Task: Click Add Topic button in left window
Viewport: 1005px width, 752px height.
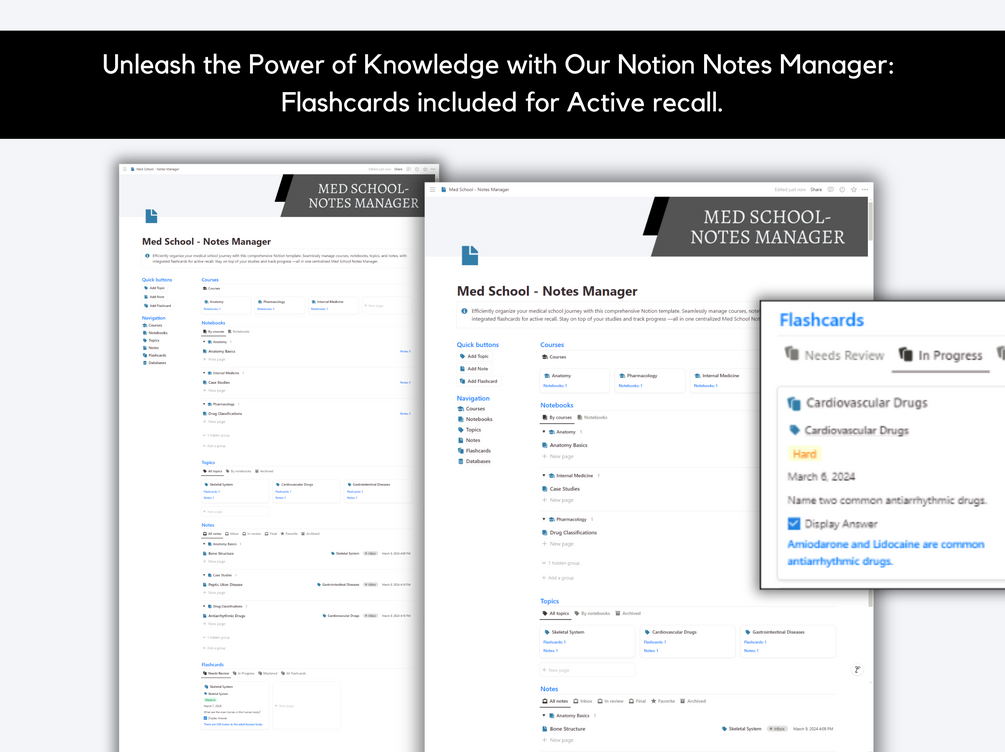Action: (154, 288)
